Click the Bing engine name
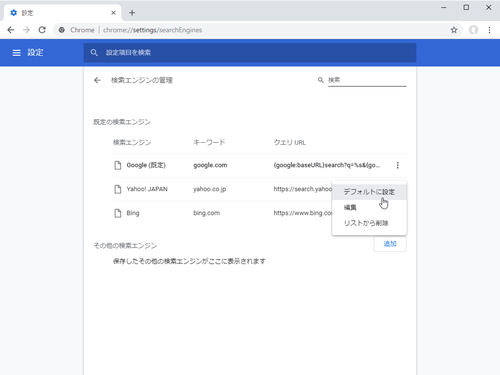The width and height of the screenshot is (500, 375). (133, 213)
